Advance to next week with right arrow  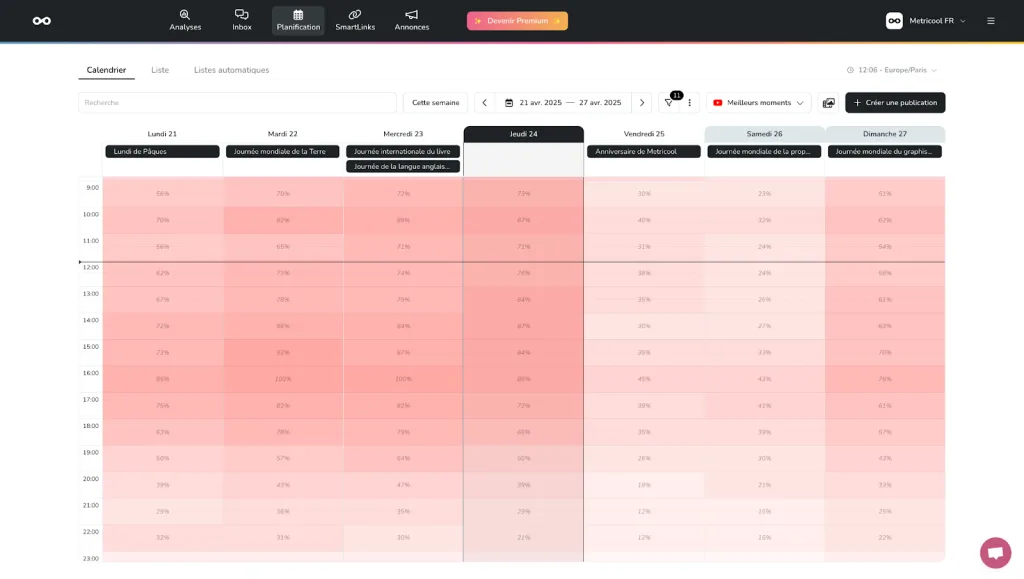pyautogui.click(x=642, y=103)
